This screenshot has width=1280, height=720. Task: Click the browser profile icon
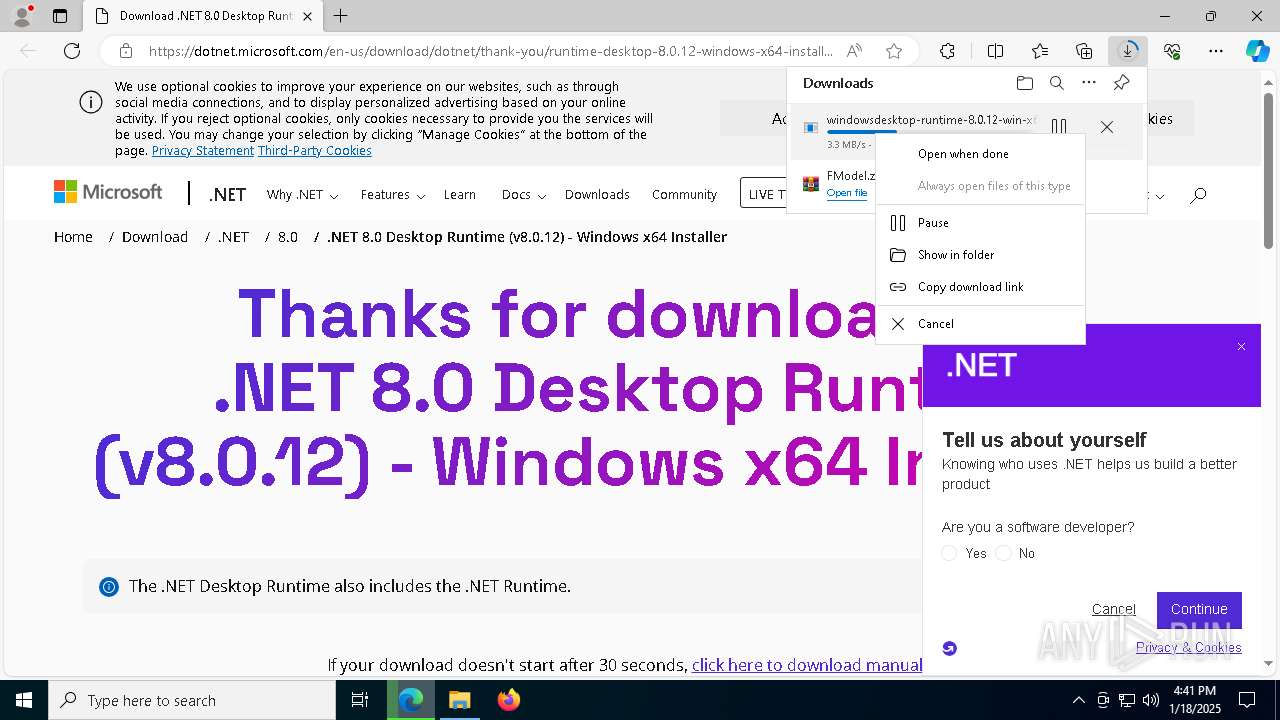[22, 16]
